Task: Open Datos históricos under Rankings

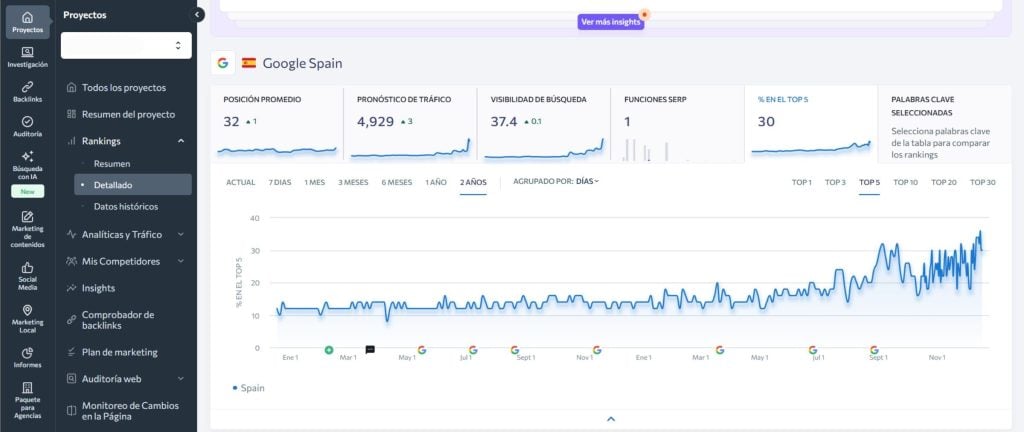Action: (x=125, y=206)
